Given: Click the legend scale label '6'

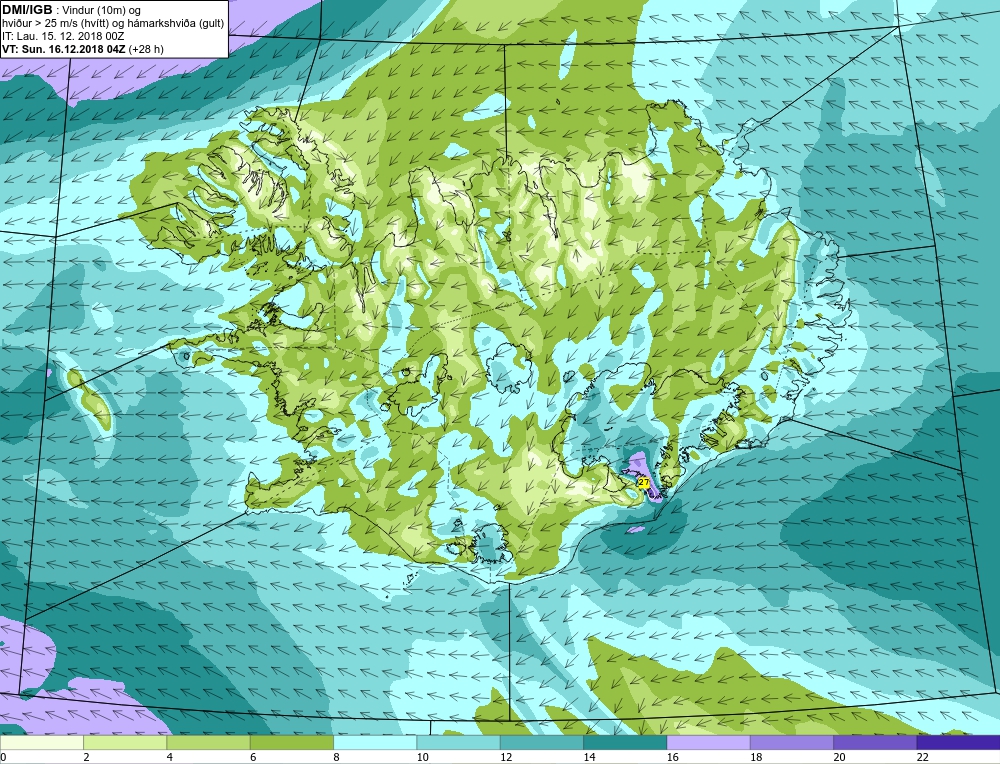Looking at the screenshot, I should [253, 757].
